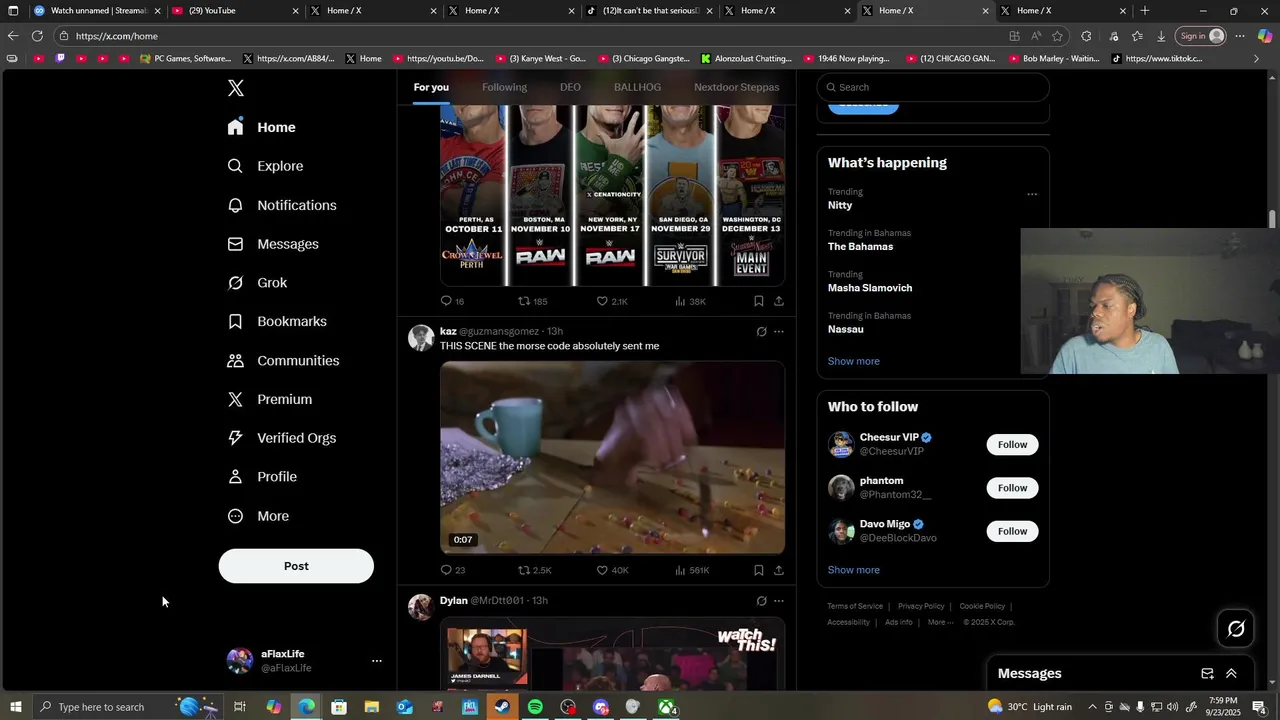The image size is (1280, 720).
Task: Switch to the BALLHOG tab
Action: click(x=637, y=87)
